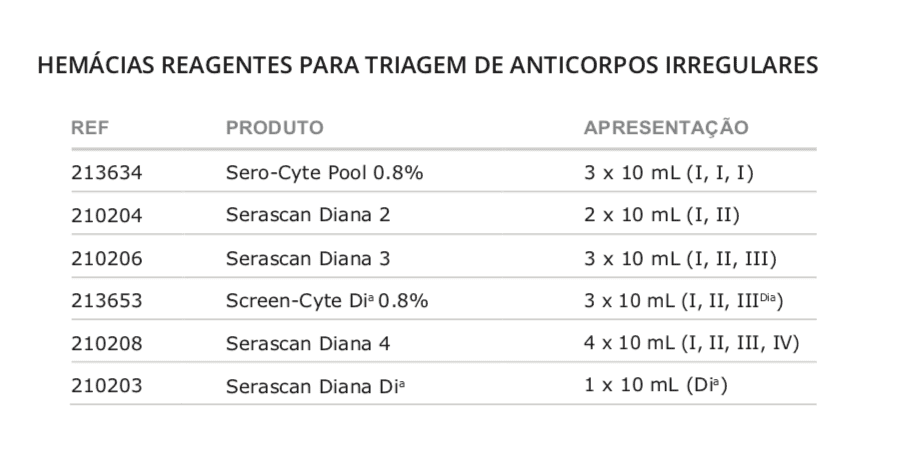
Task: Click the 2 x 10 mL (I, II) cell
Action: click(x=662, y=215)
